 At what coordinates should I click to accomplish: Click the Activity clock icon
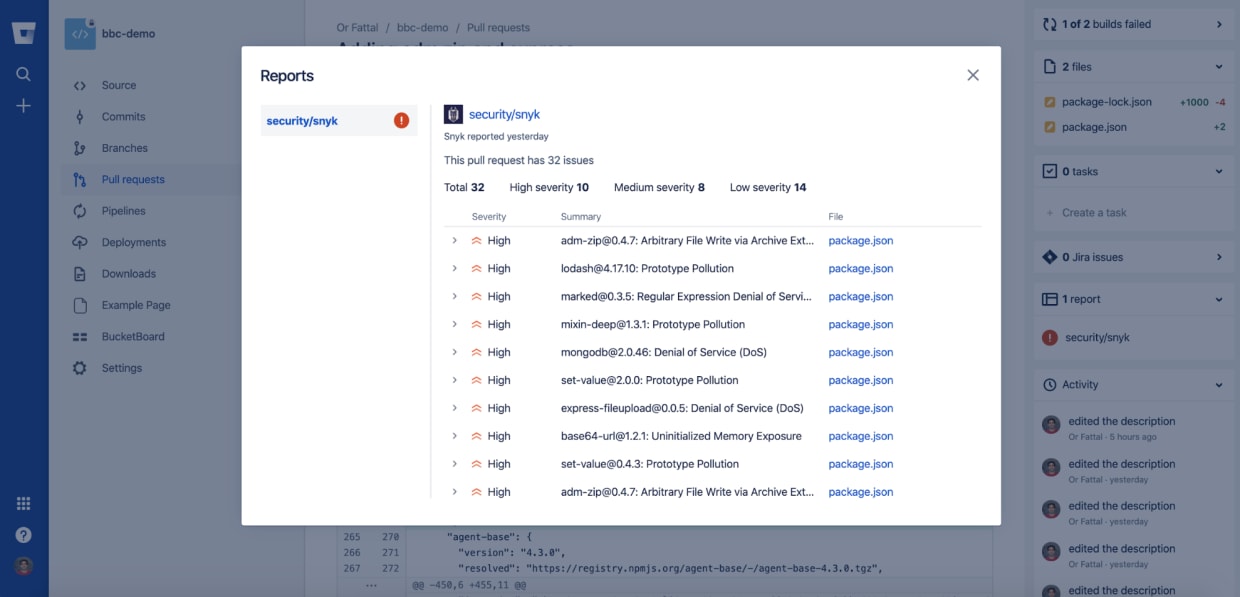click(x=1050, y=385)
